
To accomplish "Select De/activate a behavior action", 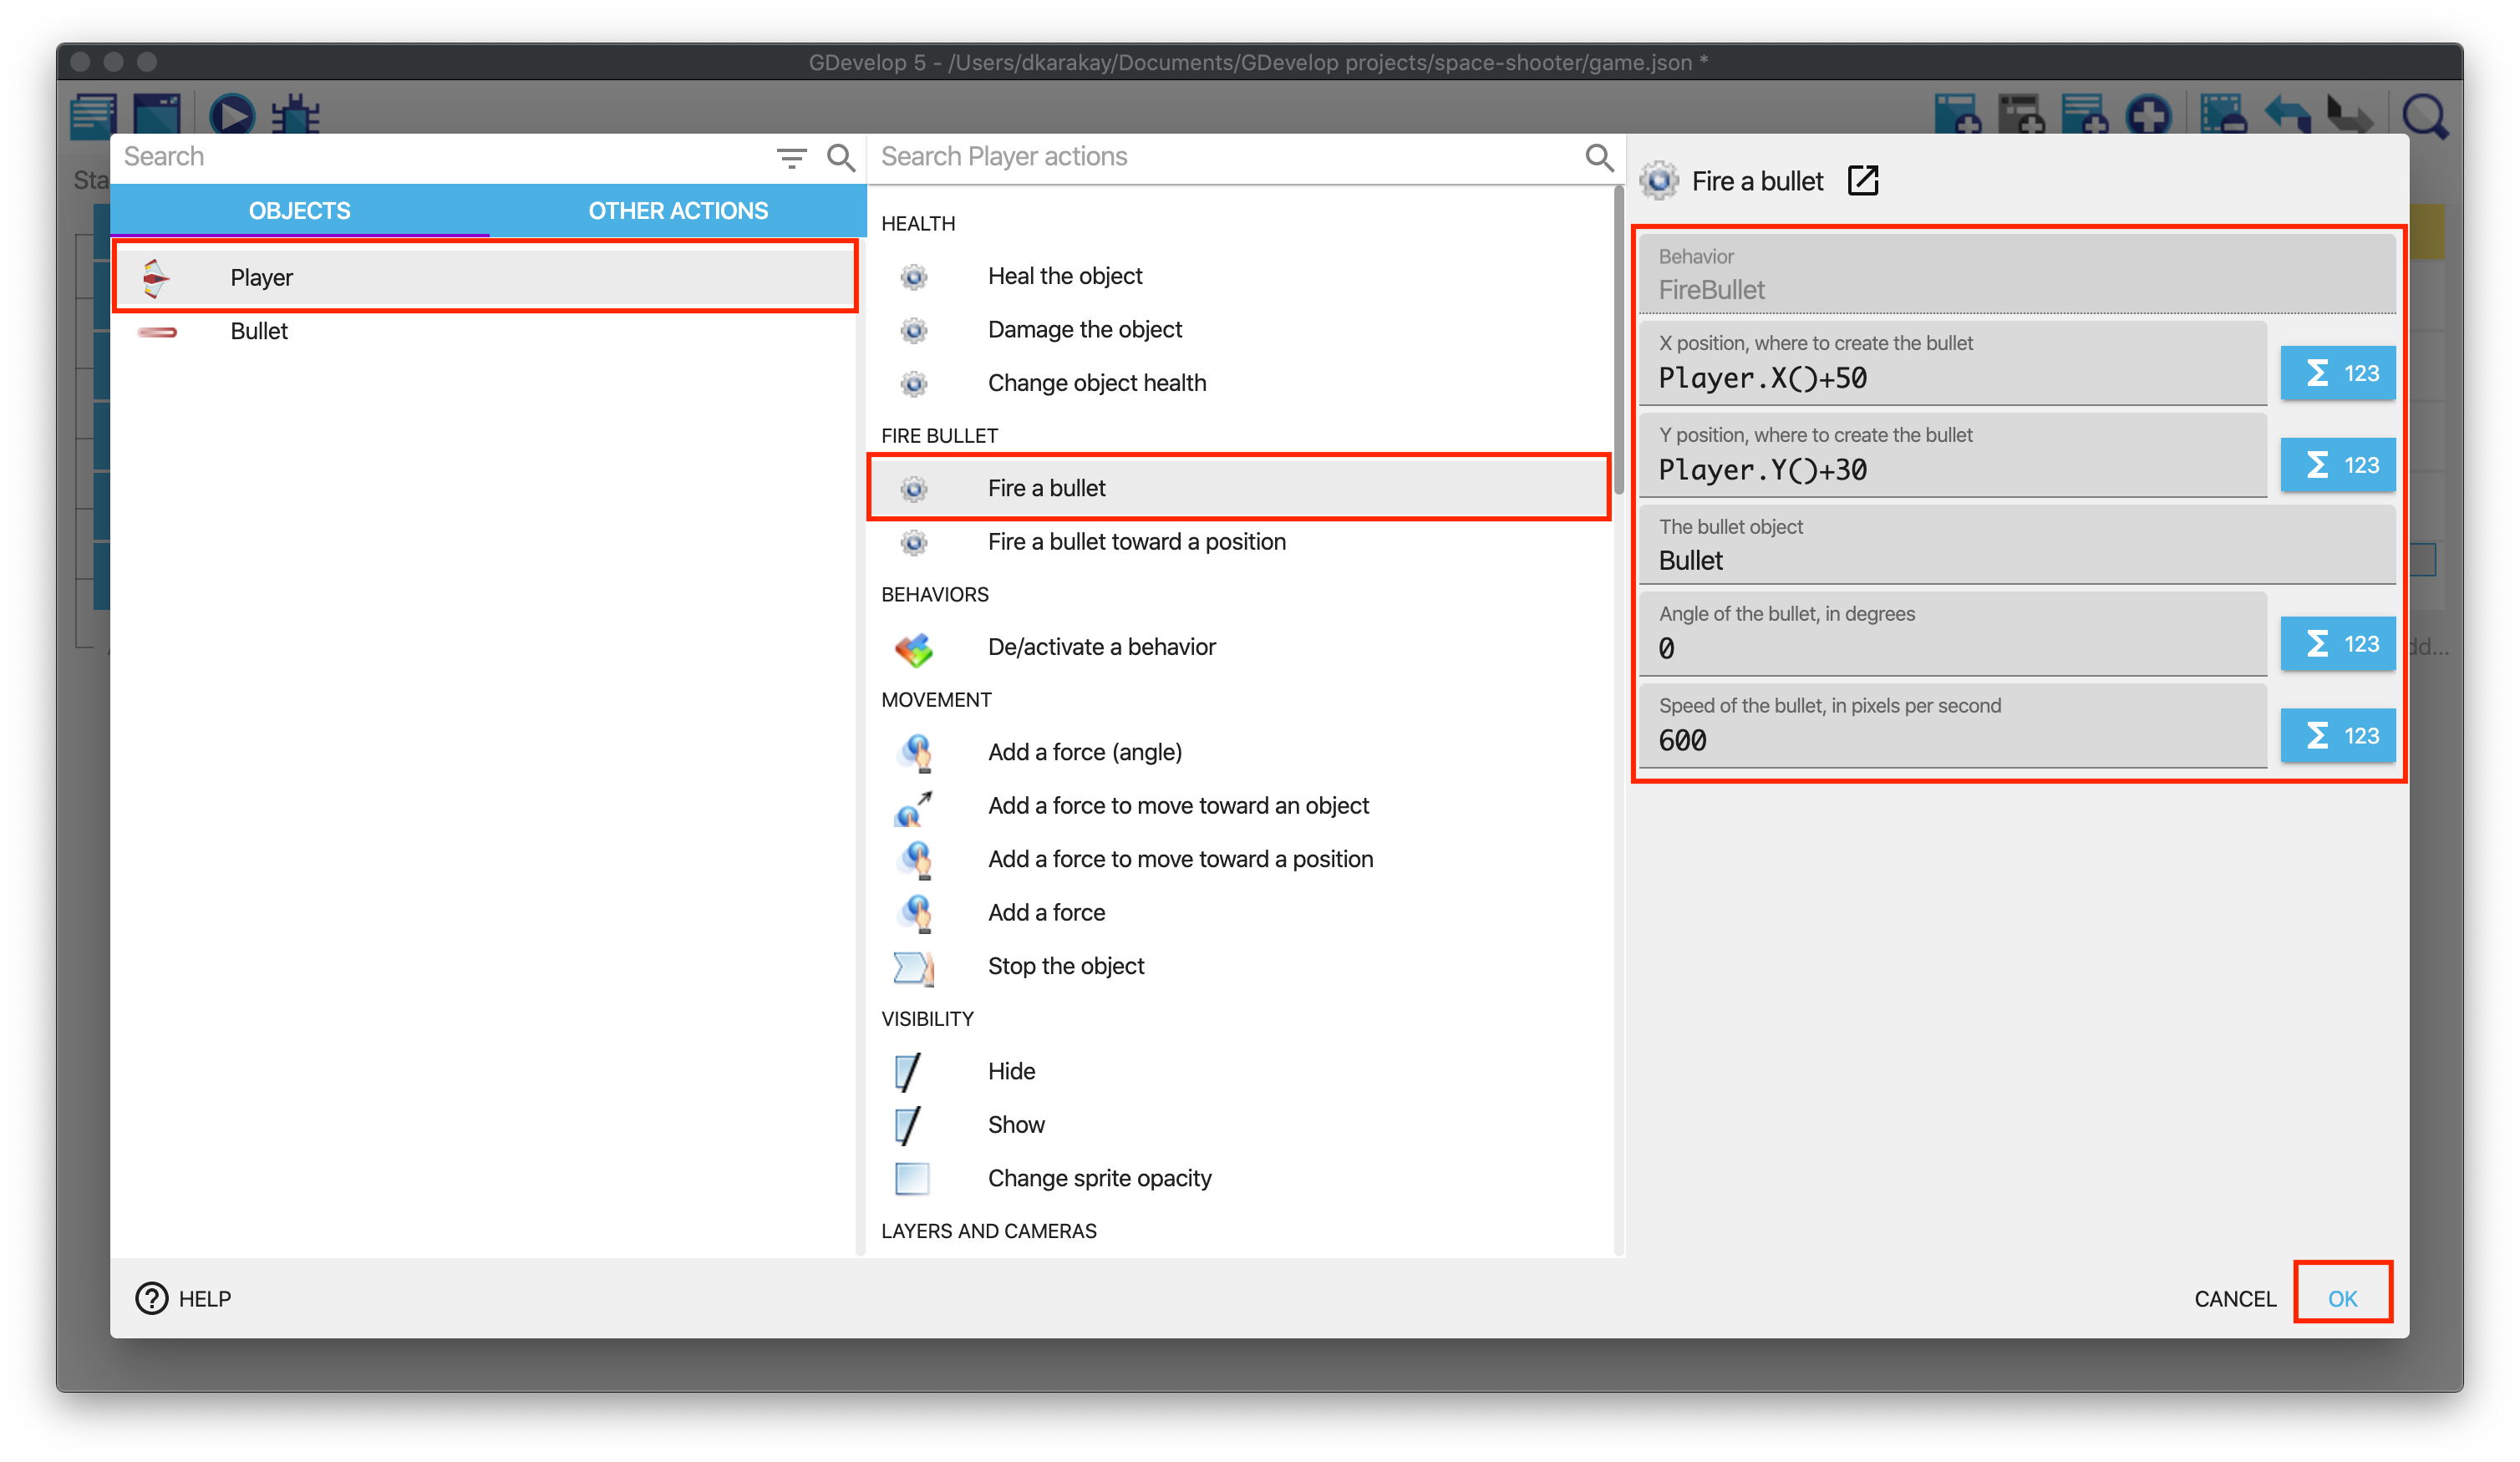I will 1101,647.
